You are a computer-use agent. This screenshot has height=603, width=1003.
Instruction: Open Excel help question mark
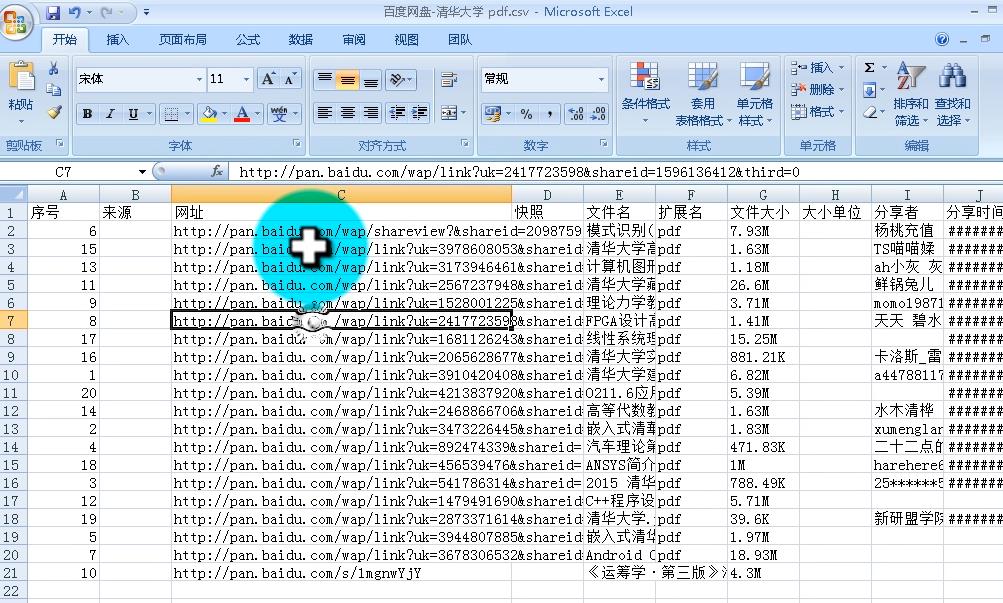(x=942, y=40)
